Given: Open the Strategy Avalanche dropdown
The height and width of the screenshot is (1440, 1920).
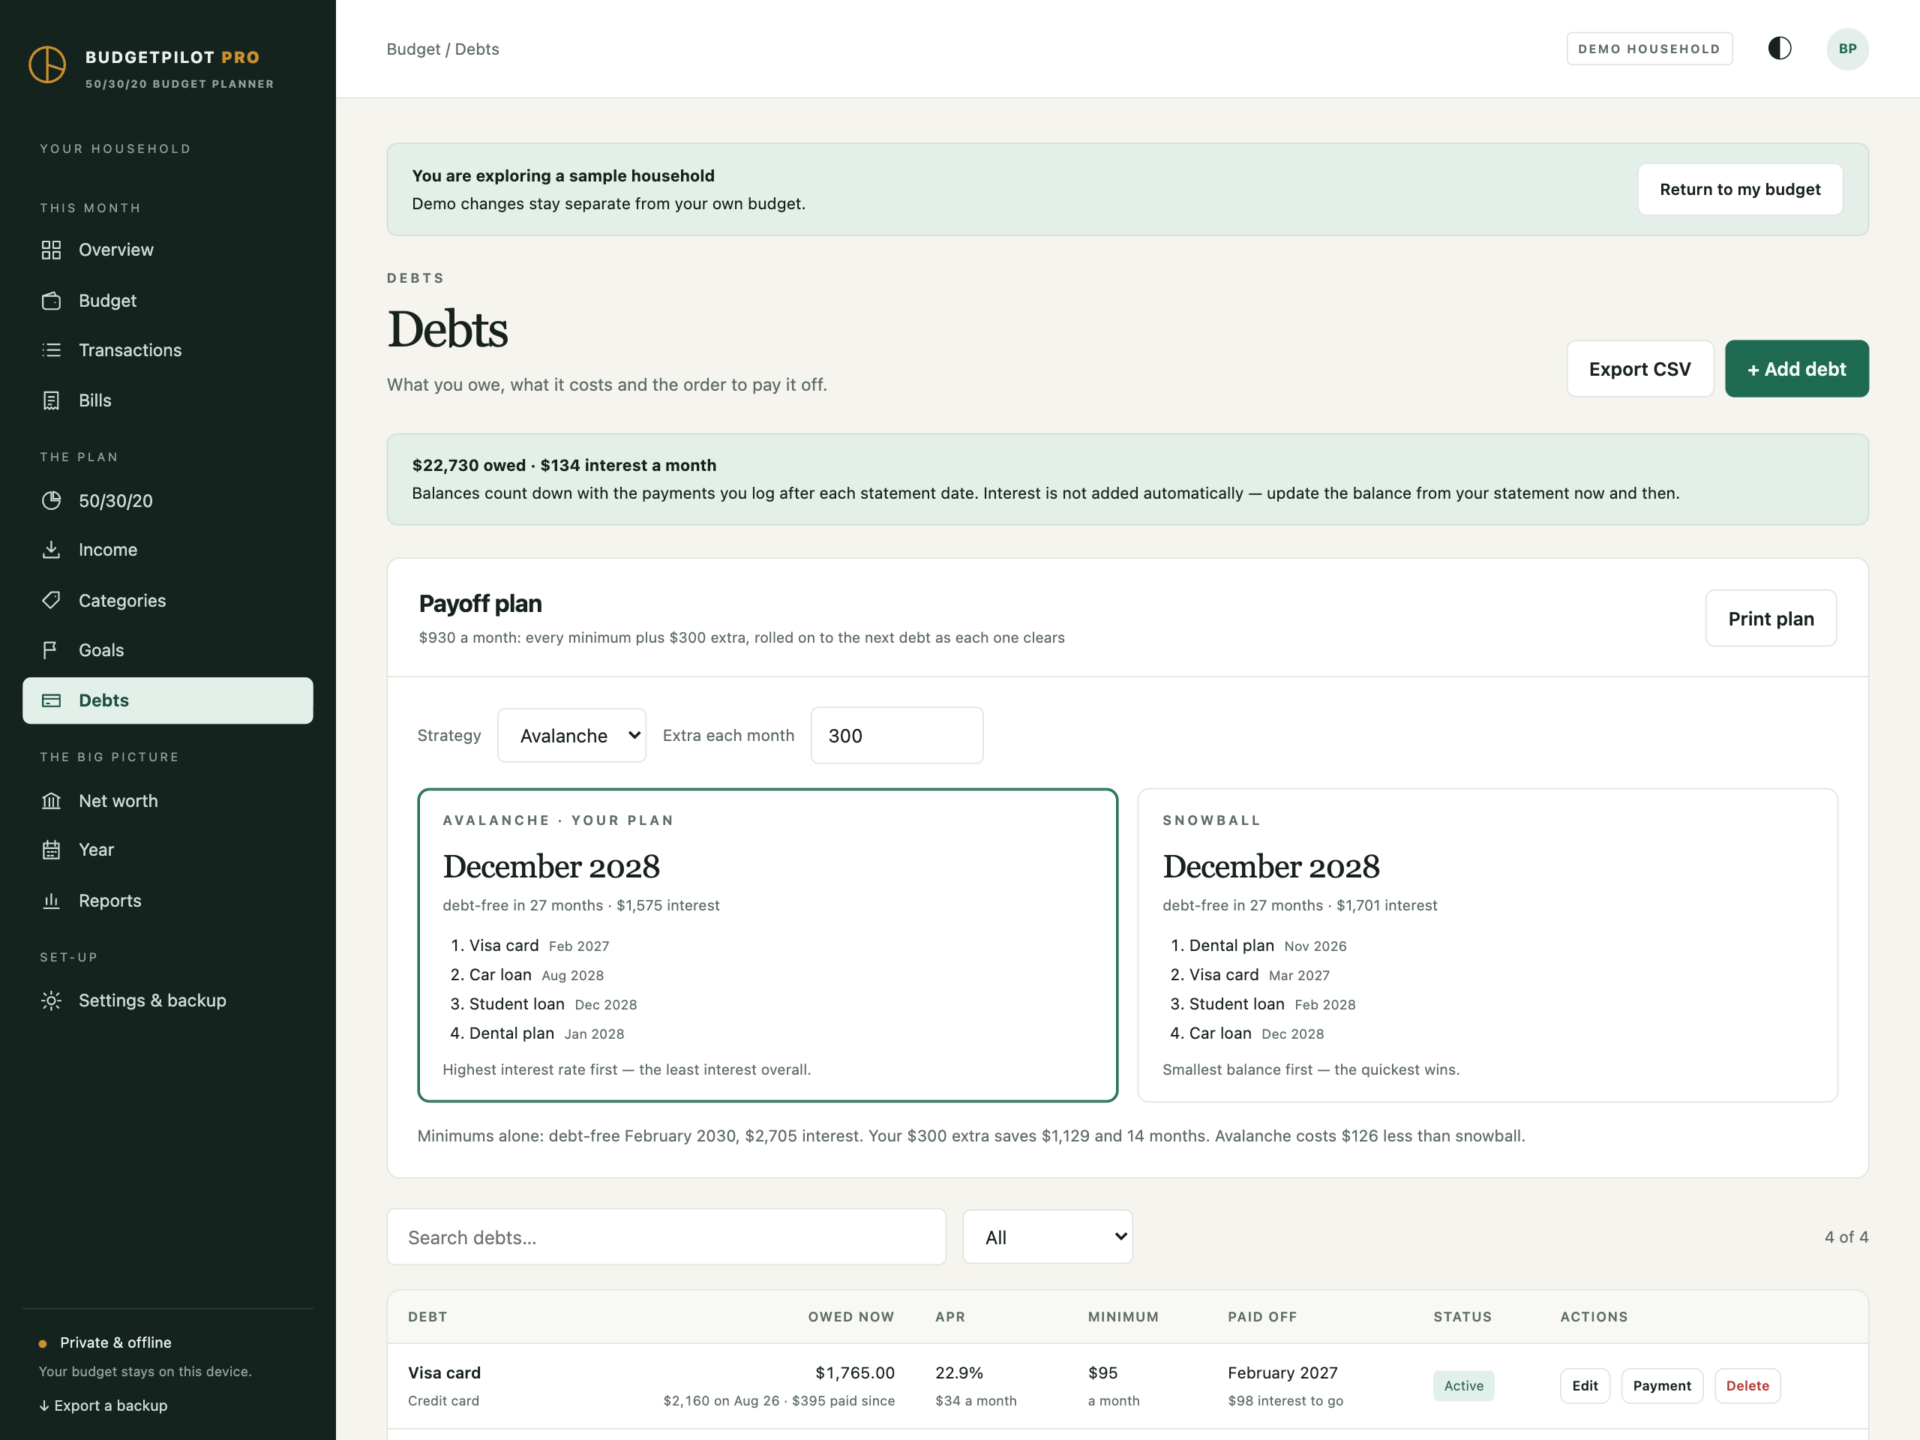Looking at the screenshot, I should 572,736.
